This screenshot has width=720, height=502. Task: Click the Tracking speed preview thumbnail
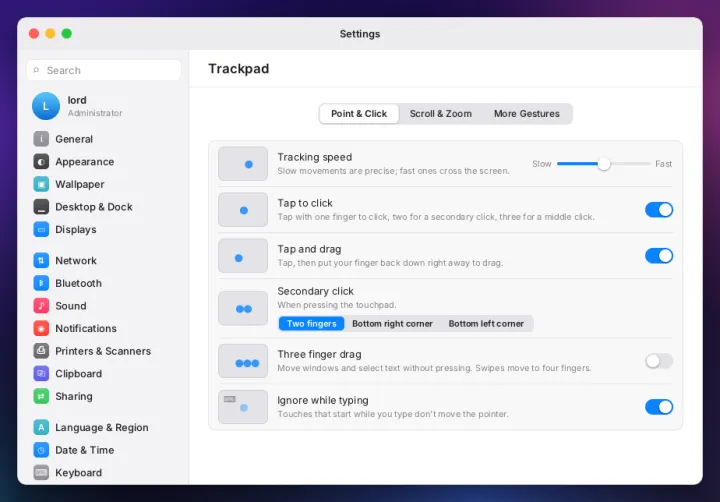pos(243,164)
